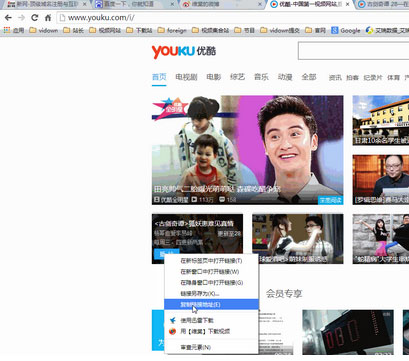
Task: Open the 拍客 navigation link
Action: click(x=352, y=78)
